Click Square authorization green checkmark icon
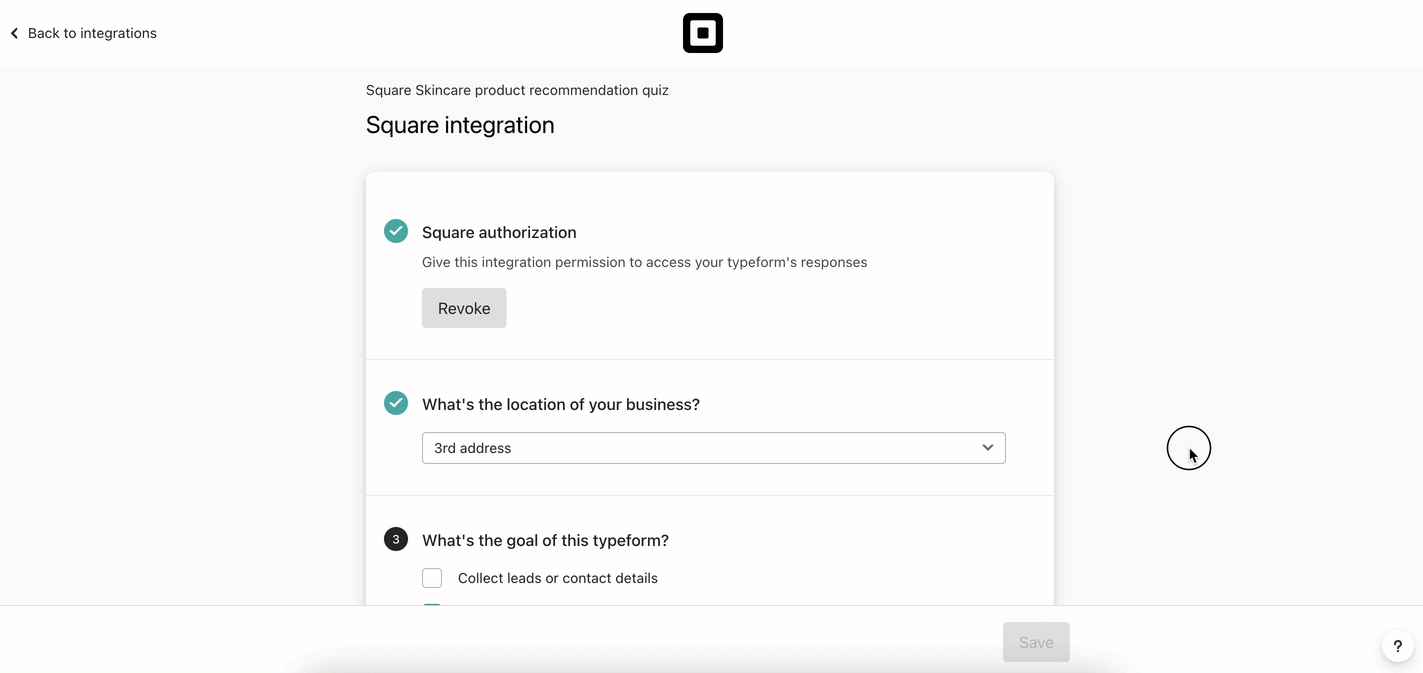 [x=396, y=231]
